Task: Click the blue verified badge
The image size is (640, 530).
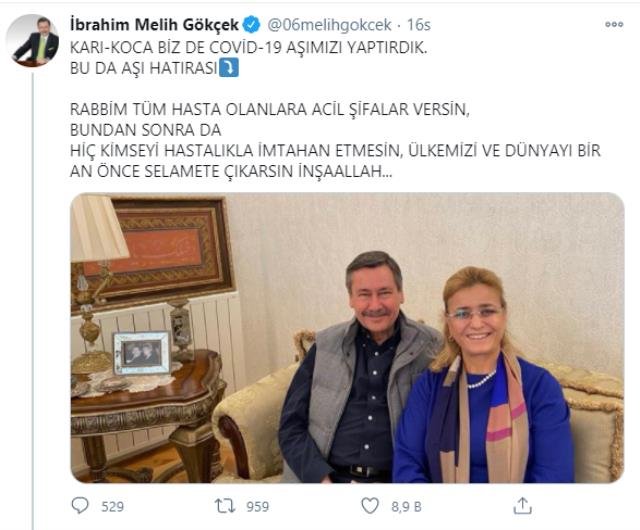Action: [x=251, y=25]
